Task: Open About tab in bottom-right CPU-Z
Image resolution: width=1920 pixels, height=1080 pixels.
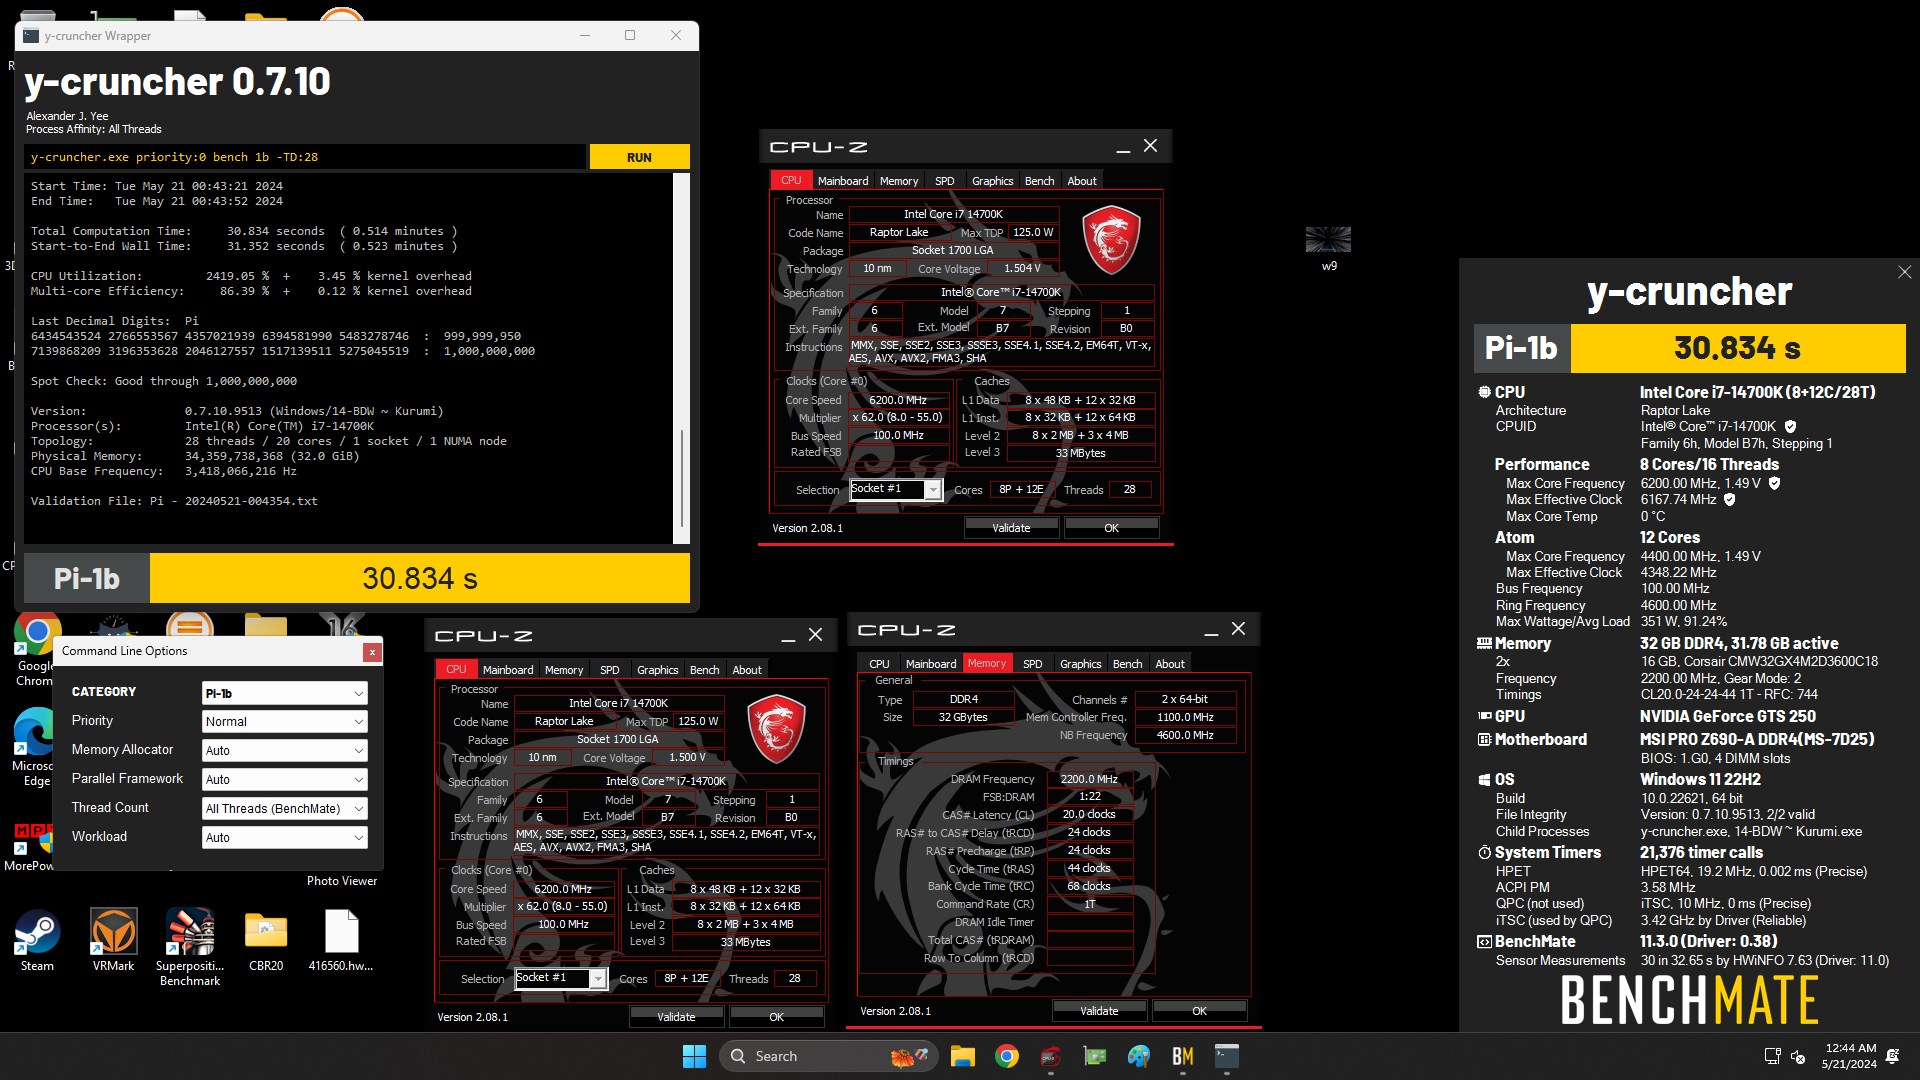Action: pyautogui.click(x=1170, y=664)
